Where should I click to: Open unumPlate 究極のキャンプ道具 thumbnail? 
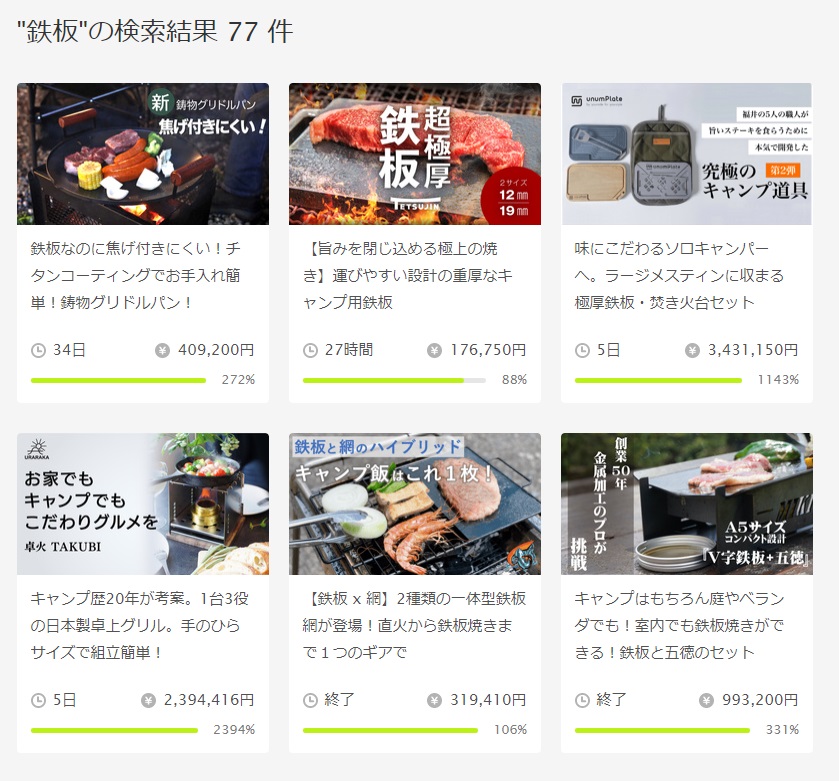[687, 154]
